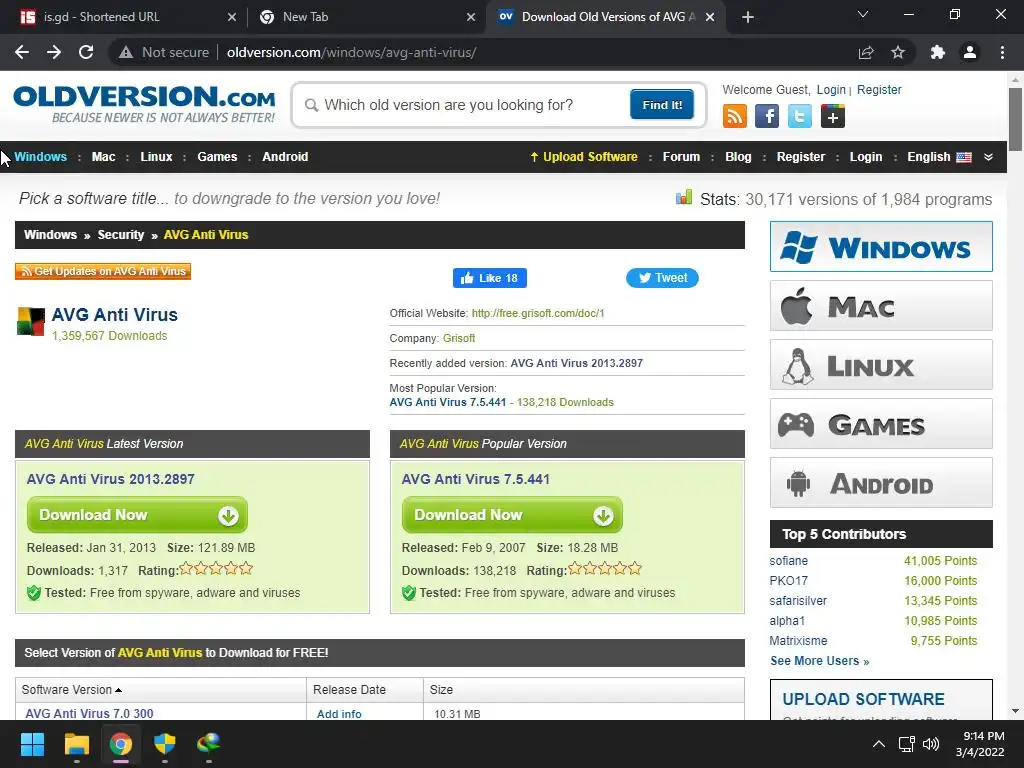This screenshot has width=1024, height=768.
Task: Open the Games menu item
Action: (217, 157)
